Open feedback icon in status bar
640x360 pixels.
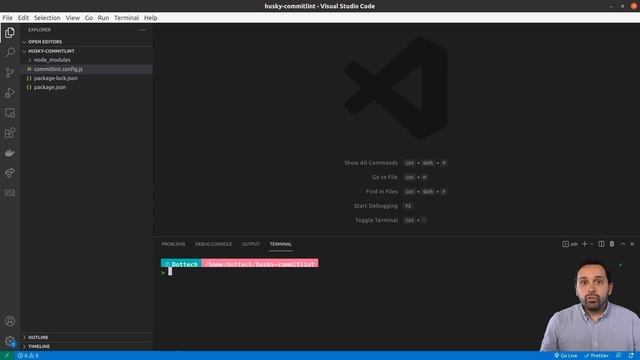(619, 356)
